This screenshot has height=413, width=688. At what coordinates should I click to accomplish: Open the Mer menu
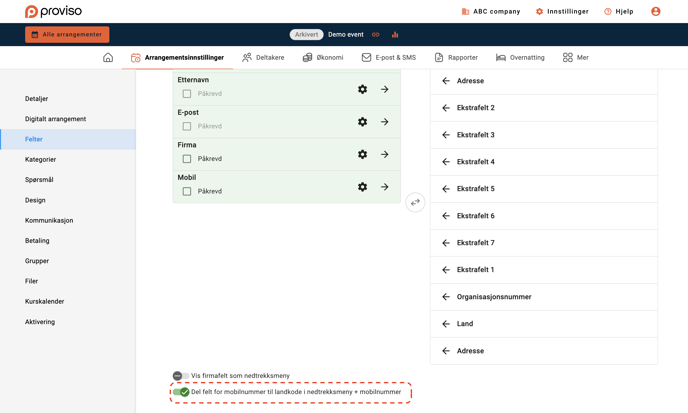point(575,58)
